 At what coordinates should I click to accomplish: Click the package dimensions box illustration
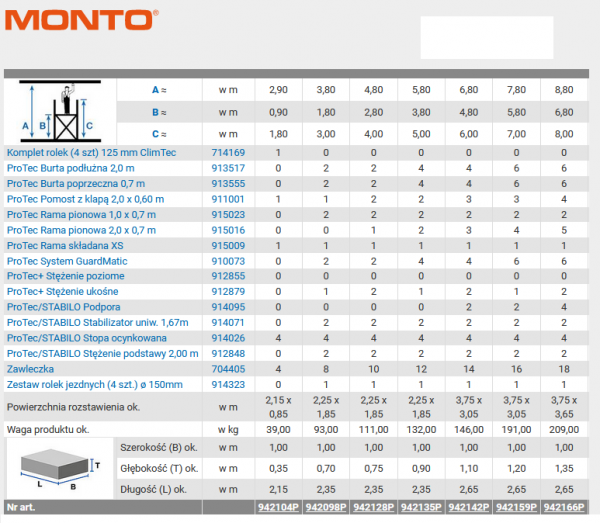pos(60,468)
